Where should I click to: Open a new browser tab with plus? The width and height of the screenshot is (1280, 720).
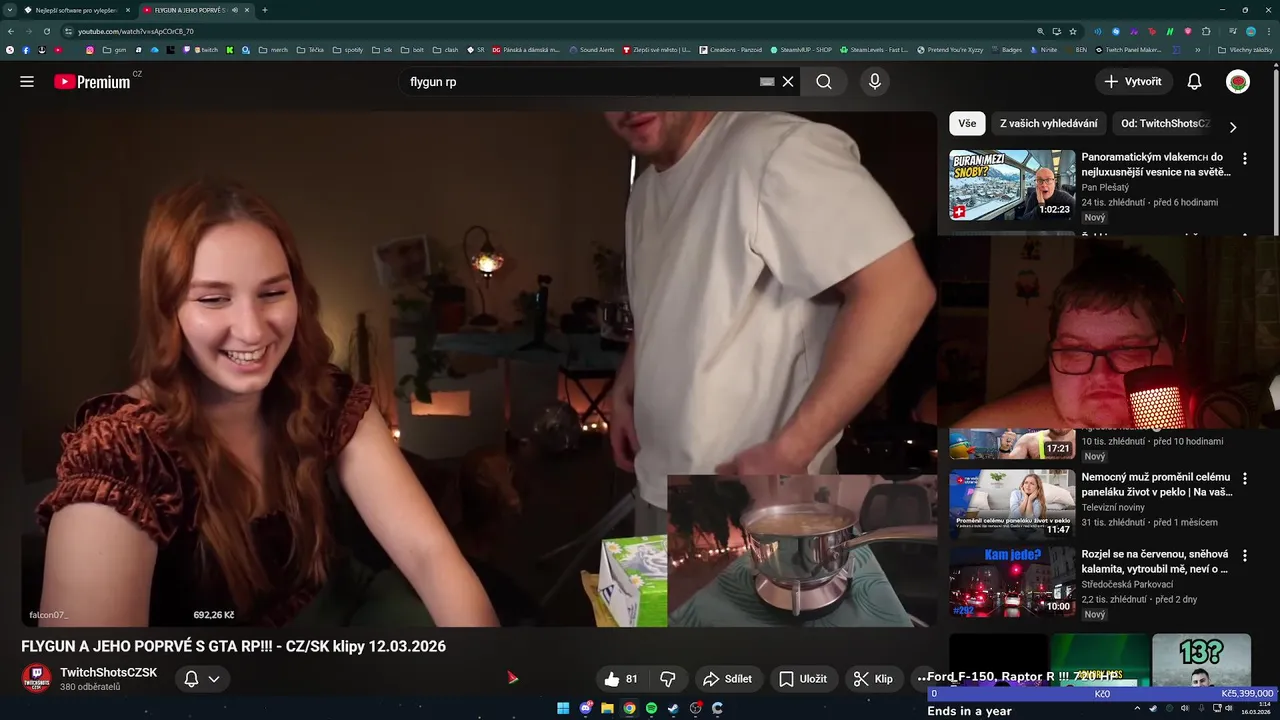(265, 10)
